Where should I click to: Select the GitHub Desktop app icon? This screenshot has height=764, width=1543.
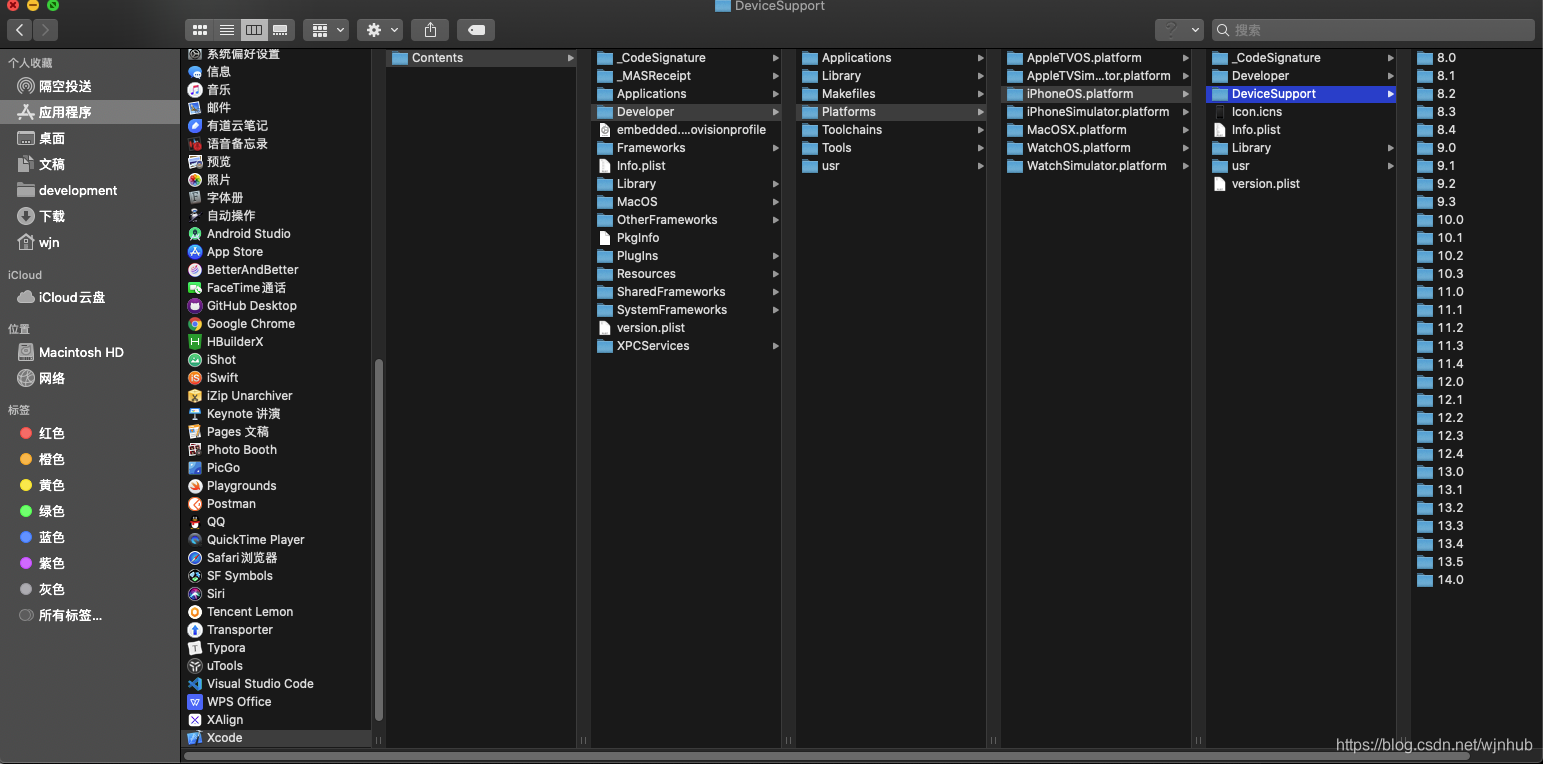195,306
